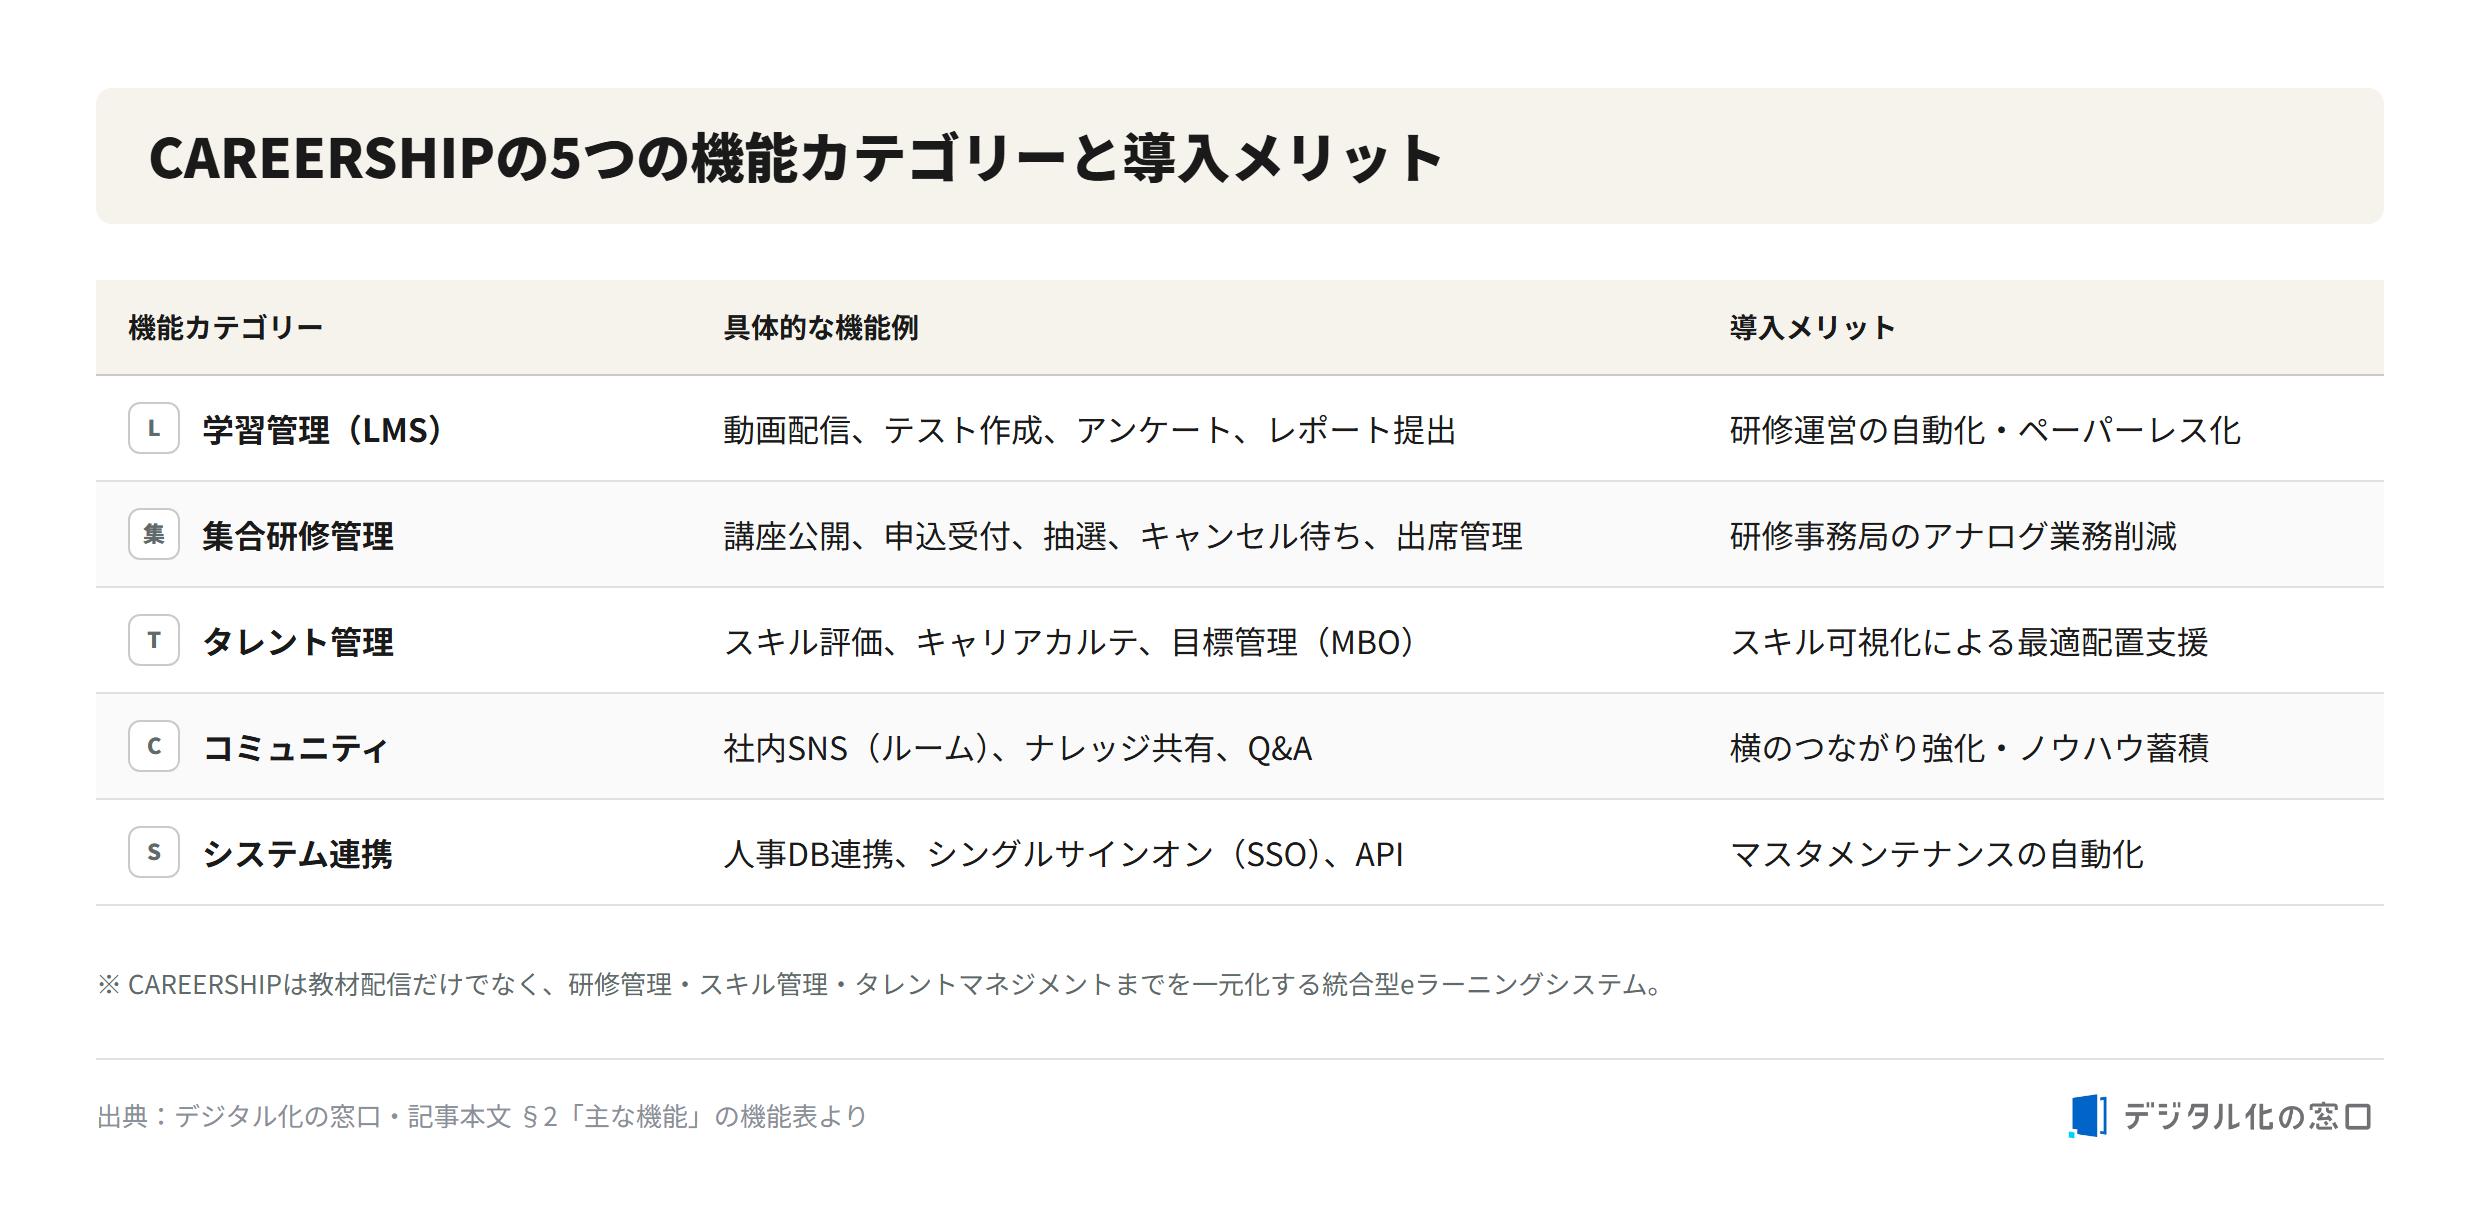The width and height of the screenshot is (2480, 1232).
Task: Click the ※ footnote about CAREERSHIP
Action: 882,984
